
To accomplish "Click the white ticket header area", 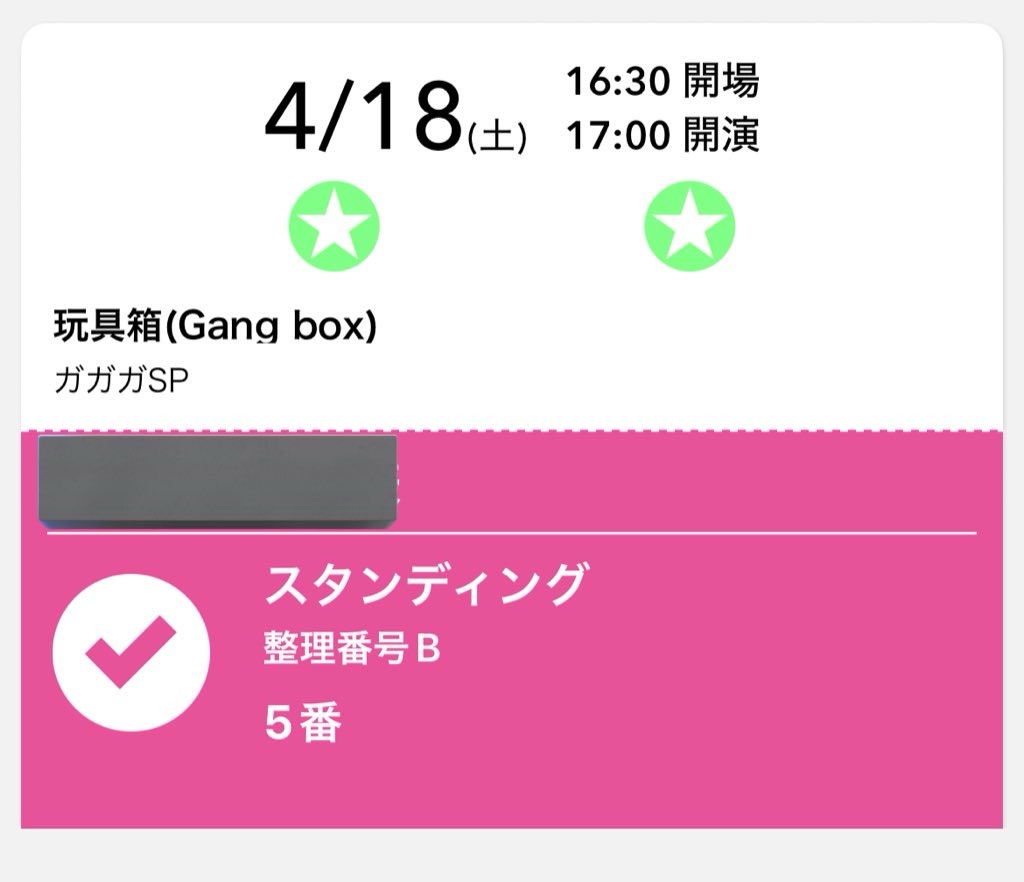I will (x=850, y=330).
